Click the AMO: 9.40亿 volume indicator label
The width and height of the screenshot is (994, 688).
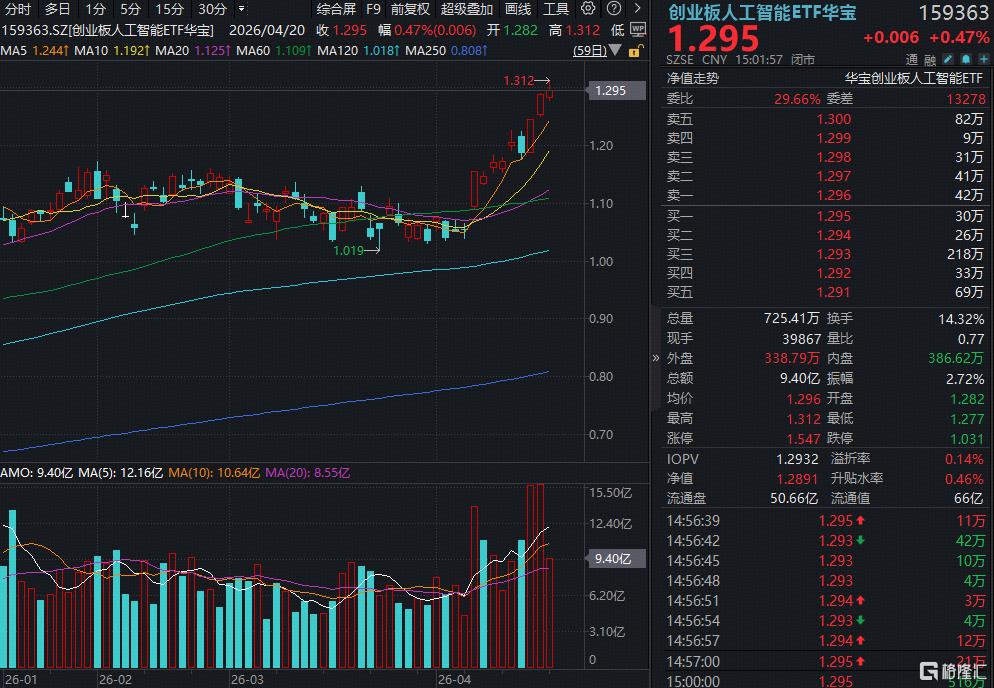[37, 473]
